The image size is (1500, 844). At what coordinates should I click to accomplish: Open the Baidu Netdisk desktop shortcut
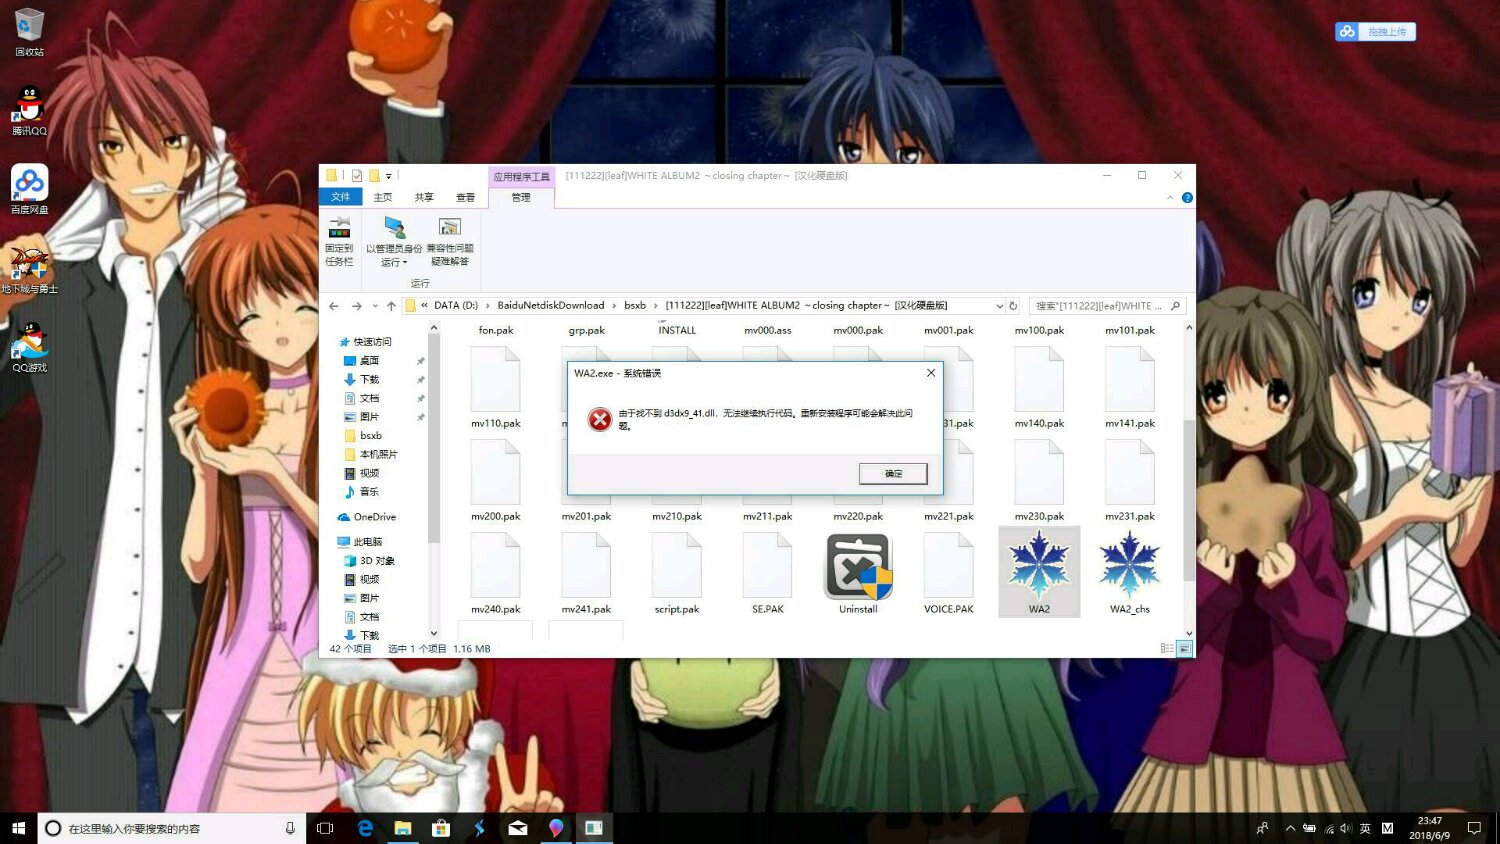(x=29, y=189)
